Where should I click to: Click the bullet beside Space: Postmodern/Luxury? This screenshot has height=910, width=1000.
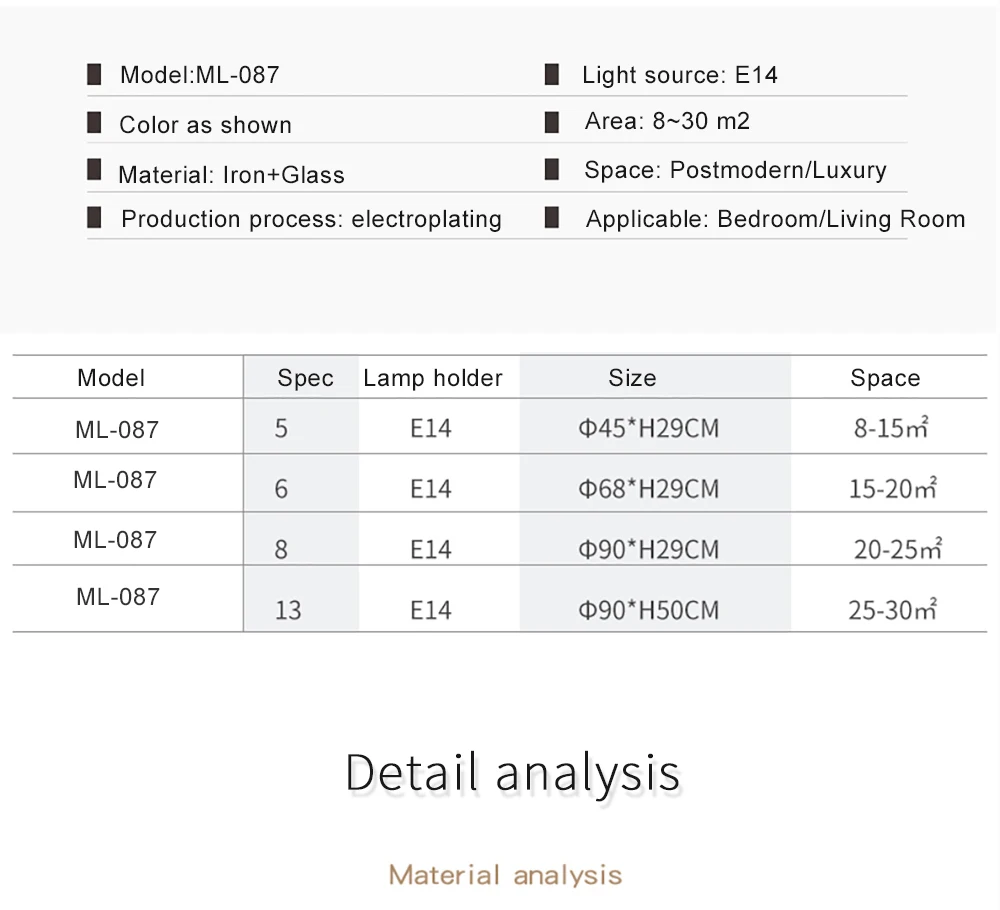(x=552, y=170)
